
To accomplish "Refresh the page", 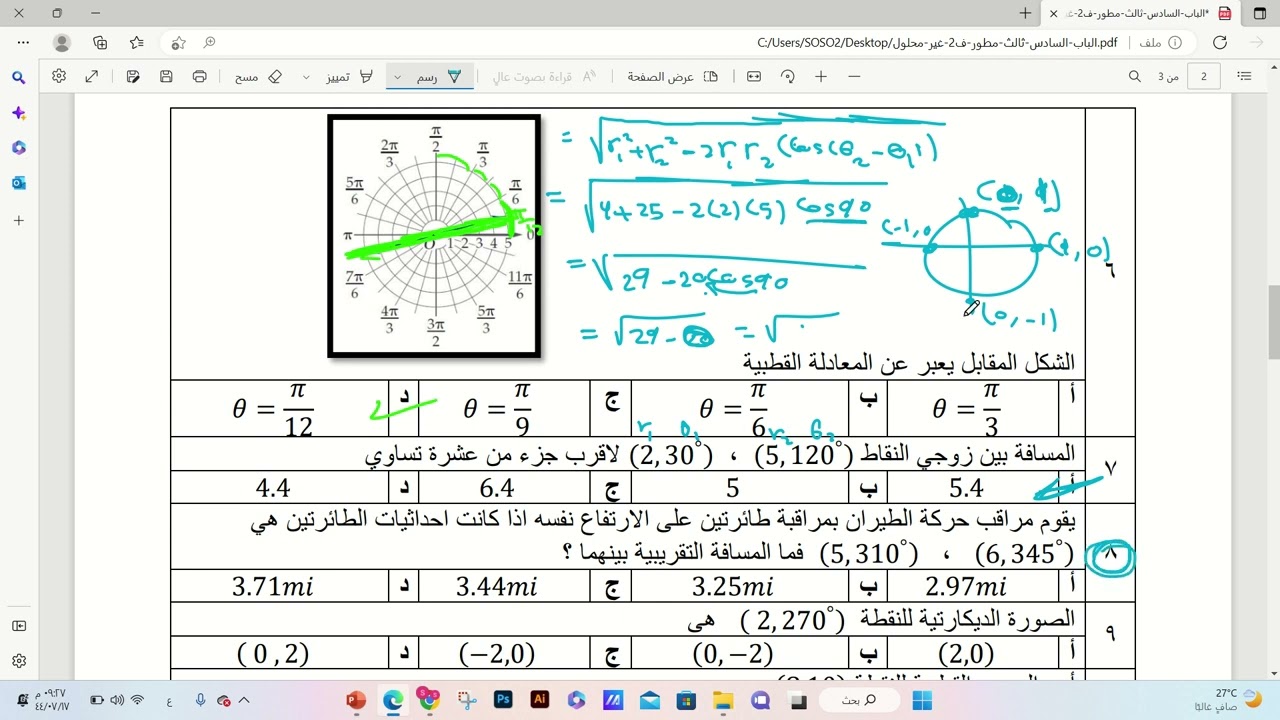I will tap(1220, 42).
